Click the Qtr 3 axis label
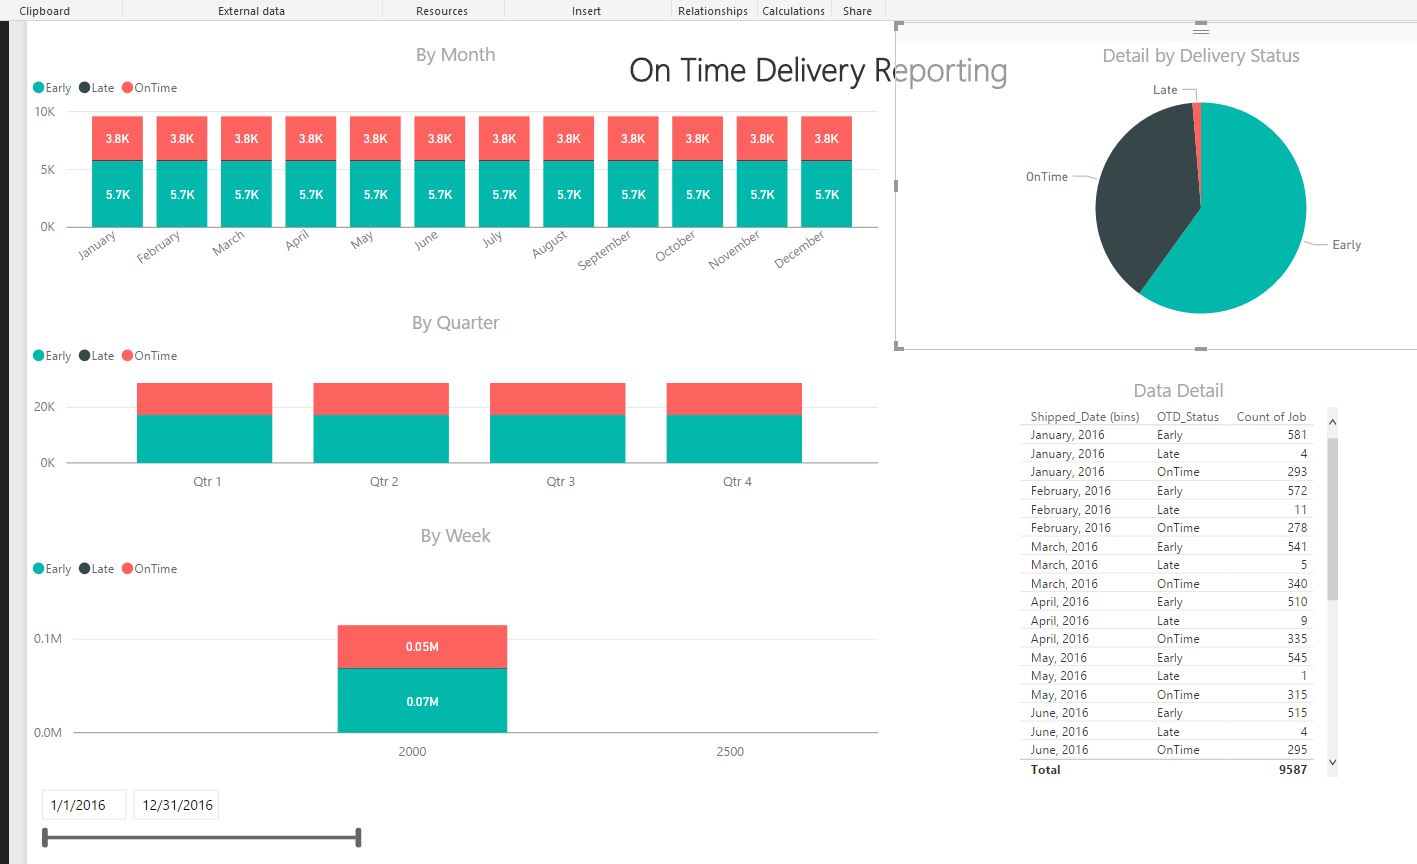 pyautogui.click(x=560, y=482)
